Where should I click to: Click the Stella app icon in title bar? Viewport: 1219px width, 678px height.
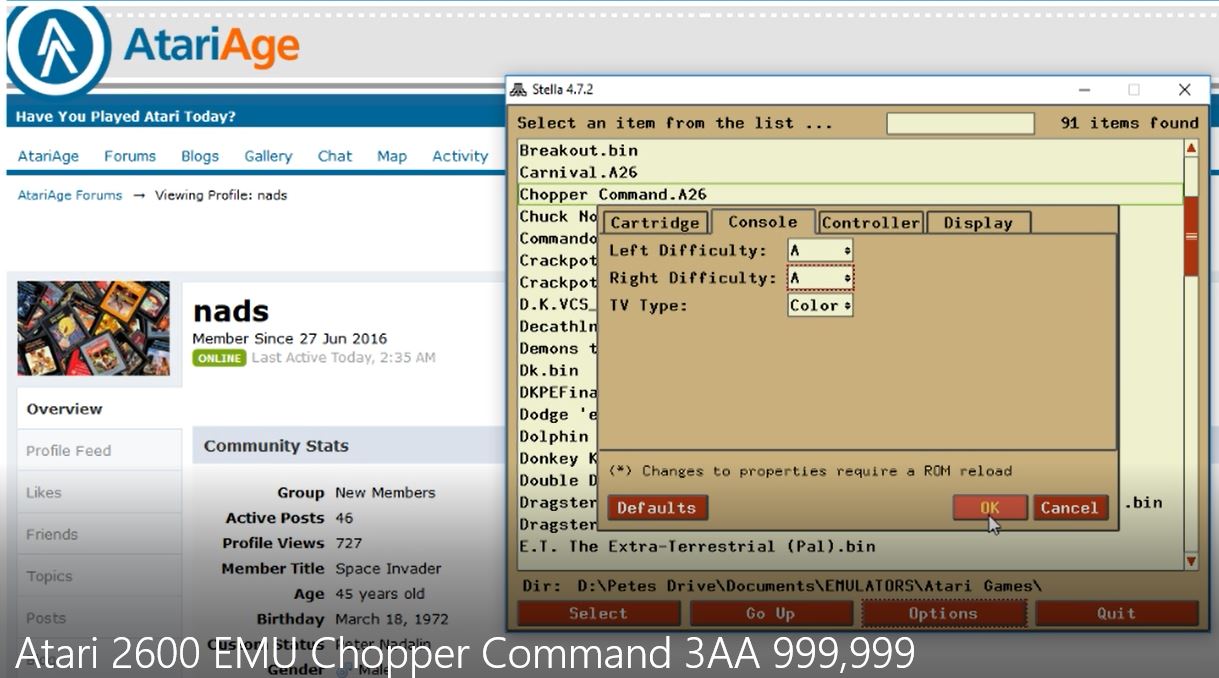[x=518, y=90]
